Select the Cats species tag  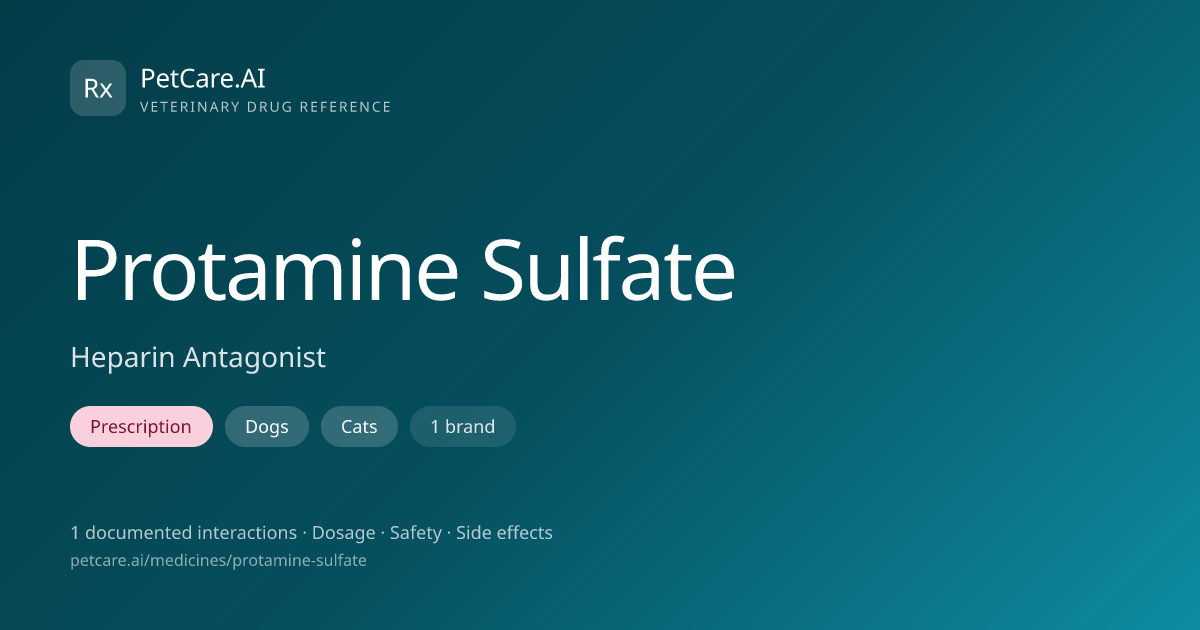point(359,427)
